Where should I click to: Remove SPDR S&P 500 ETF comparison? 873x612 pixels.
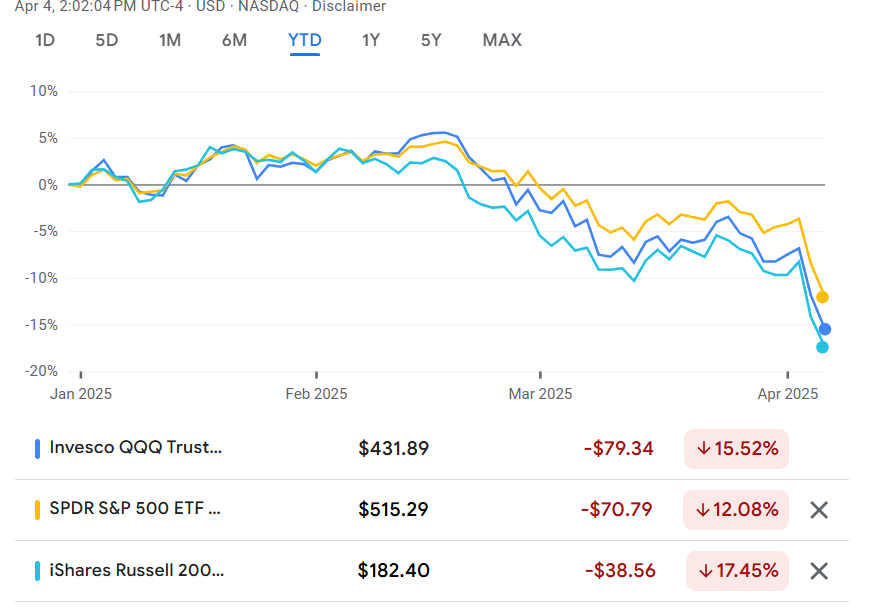click(x=819, y=510)
